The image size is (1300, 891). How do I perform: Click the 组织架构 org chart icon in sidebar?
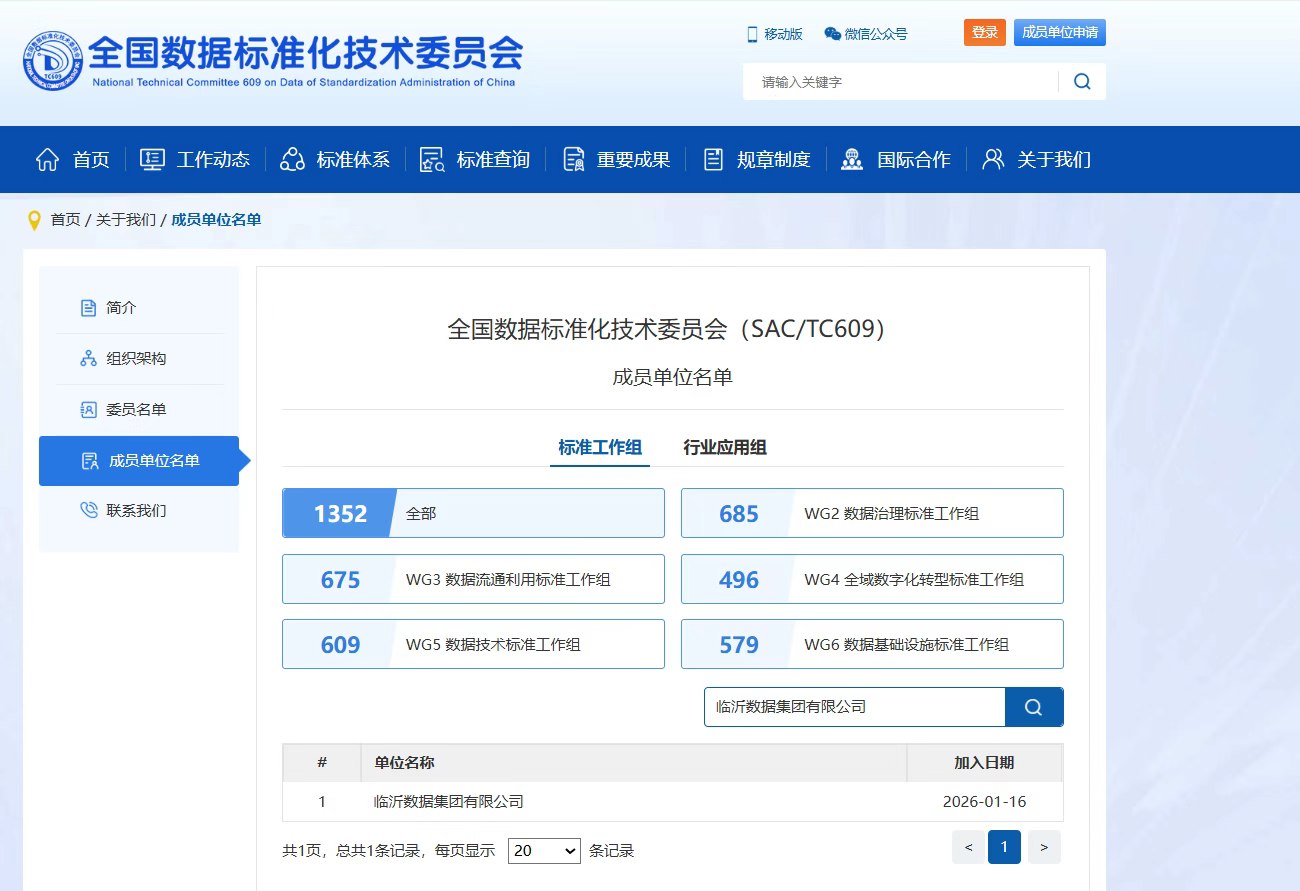(89, 359)
